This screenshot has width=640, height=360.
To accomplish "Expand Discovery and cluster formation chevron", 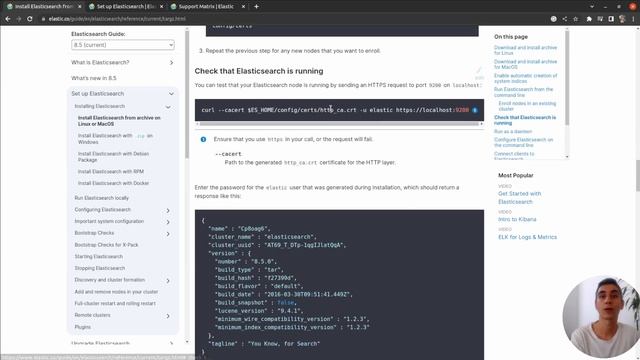I will point(168,281).
